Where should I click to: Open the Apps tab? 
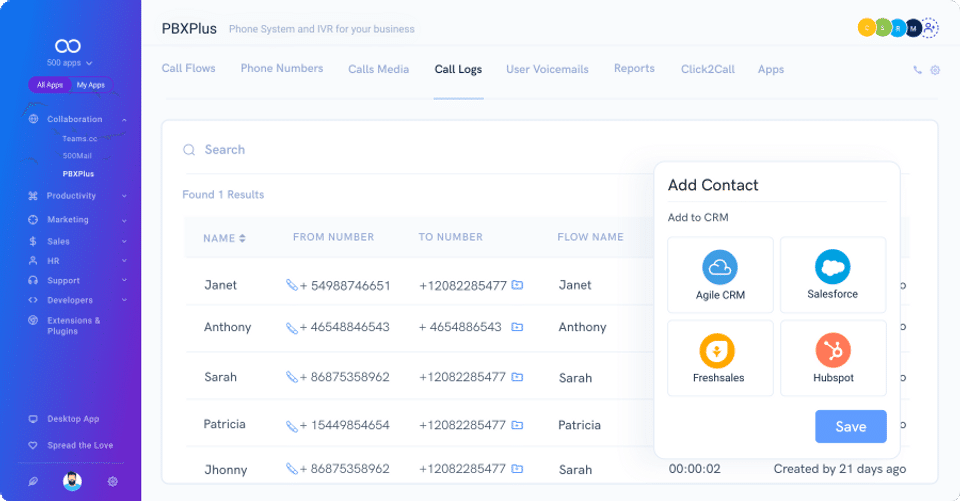pos(771,70)
